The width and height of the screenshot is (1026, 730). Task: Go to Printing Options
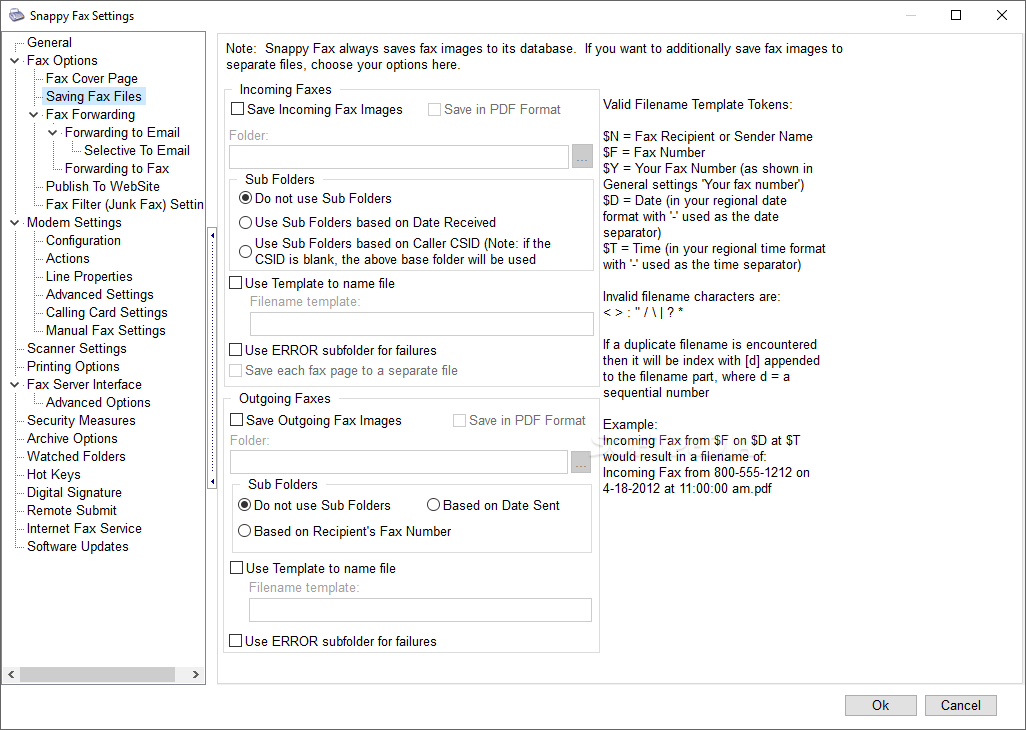[x=73, y=366]
